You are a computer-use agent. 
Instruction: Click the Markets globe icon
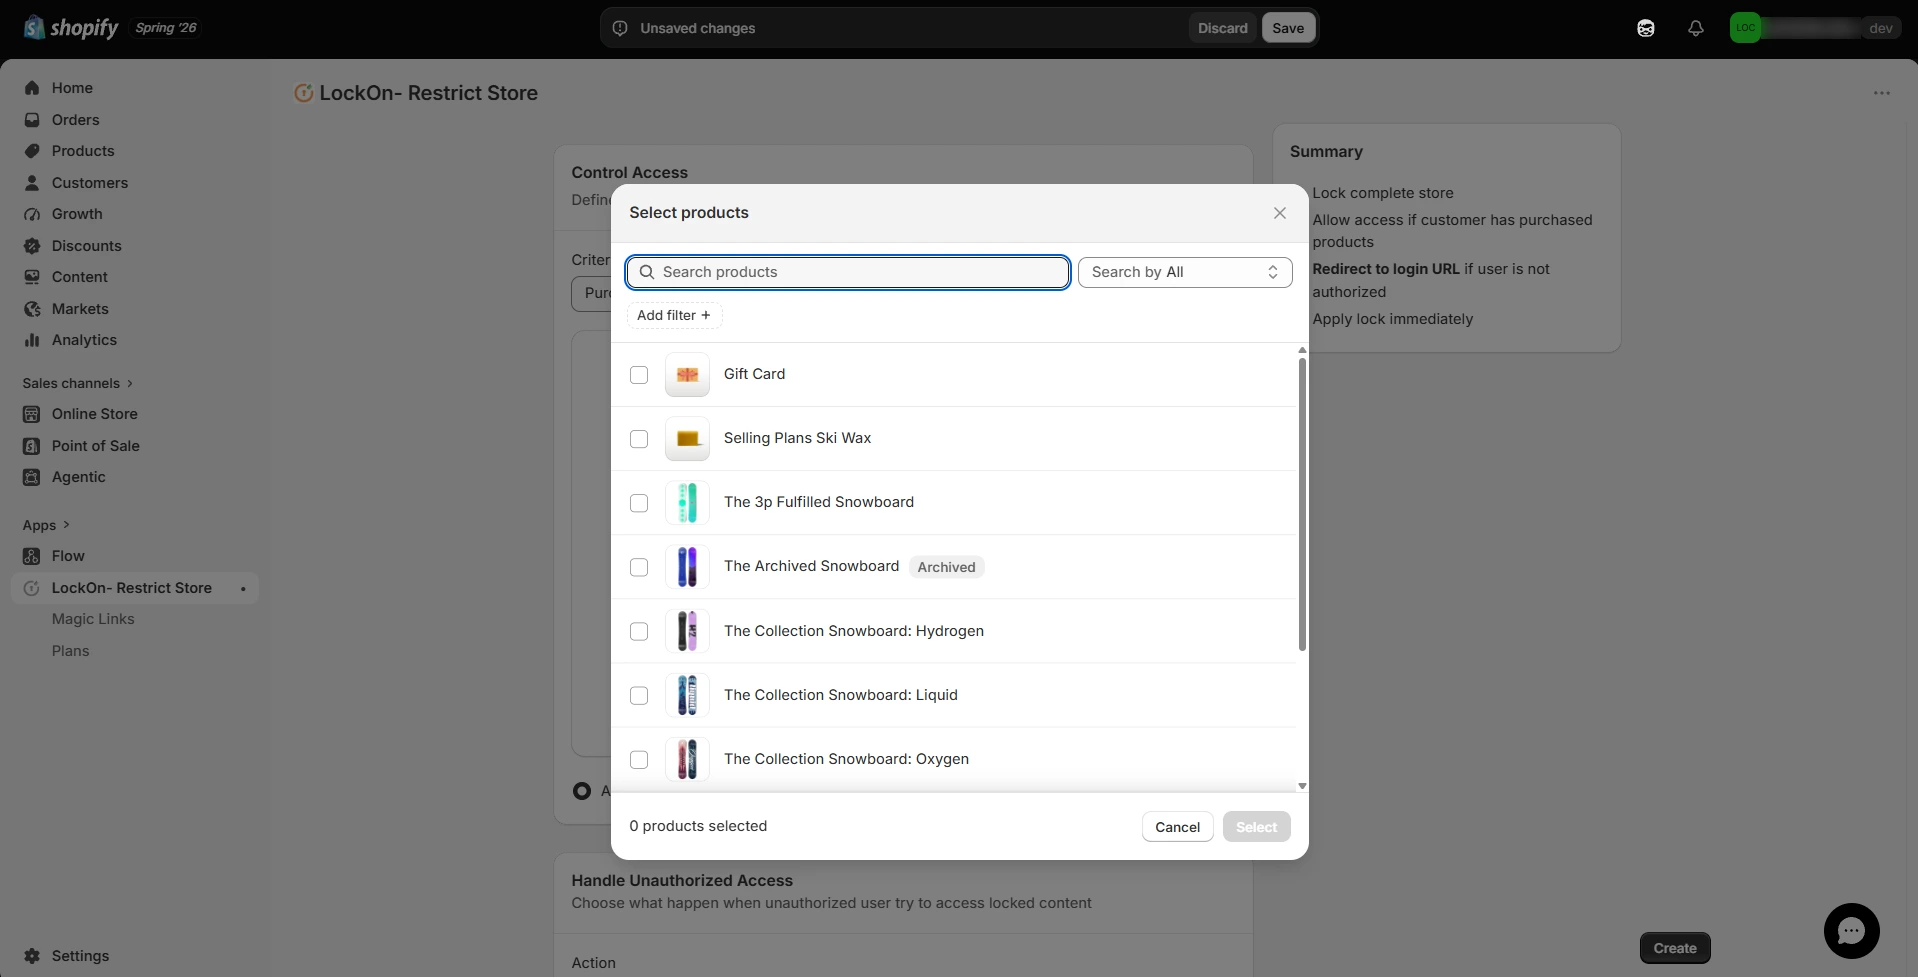tap(32, 309)
